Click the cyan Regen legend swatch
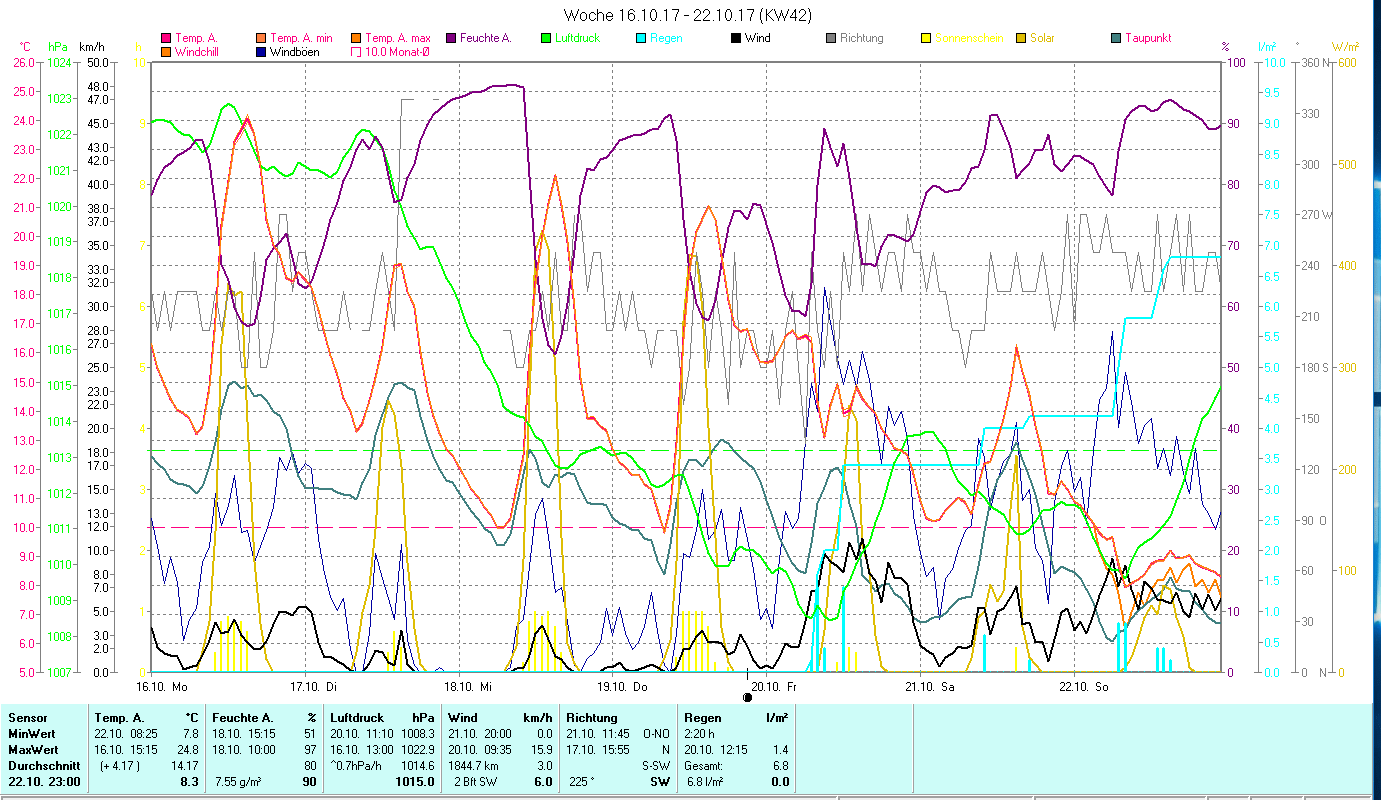This screenshot has width=1381, height=800. coord(641,39)
